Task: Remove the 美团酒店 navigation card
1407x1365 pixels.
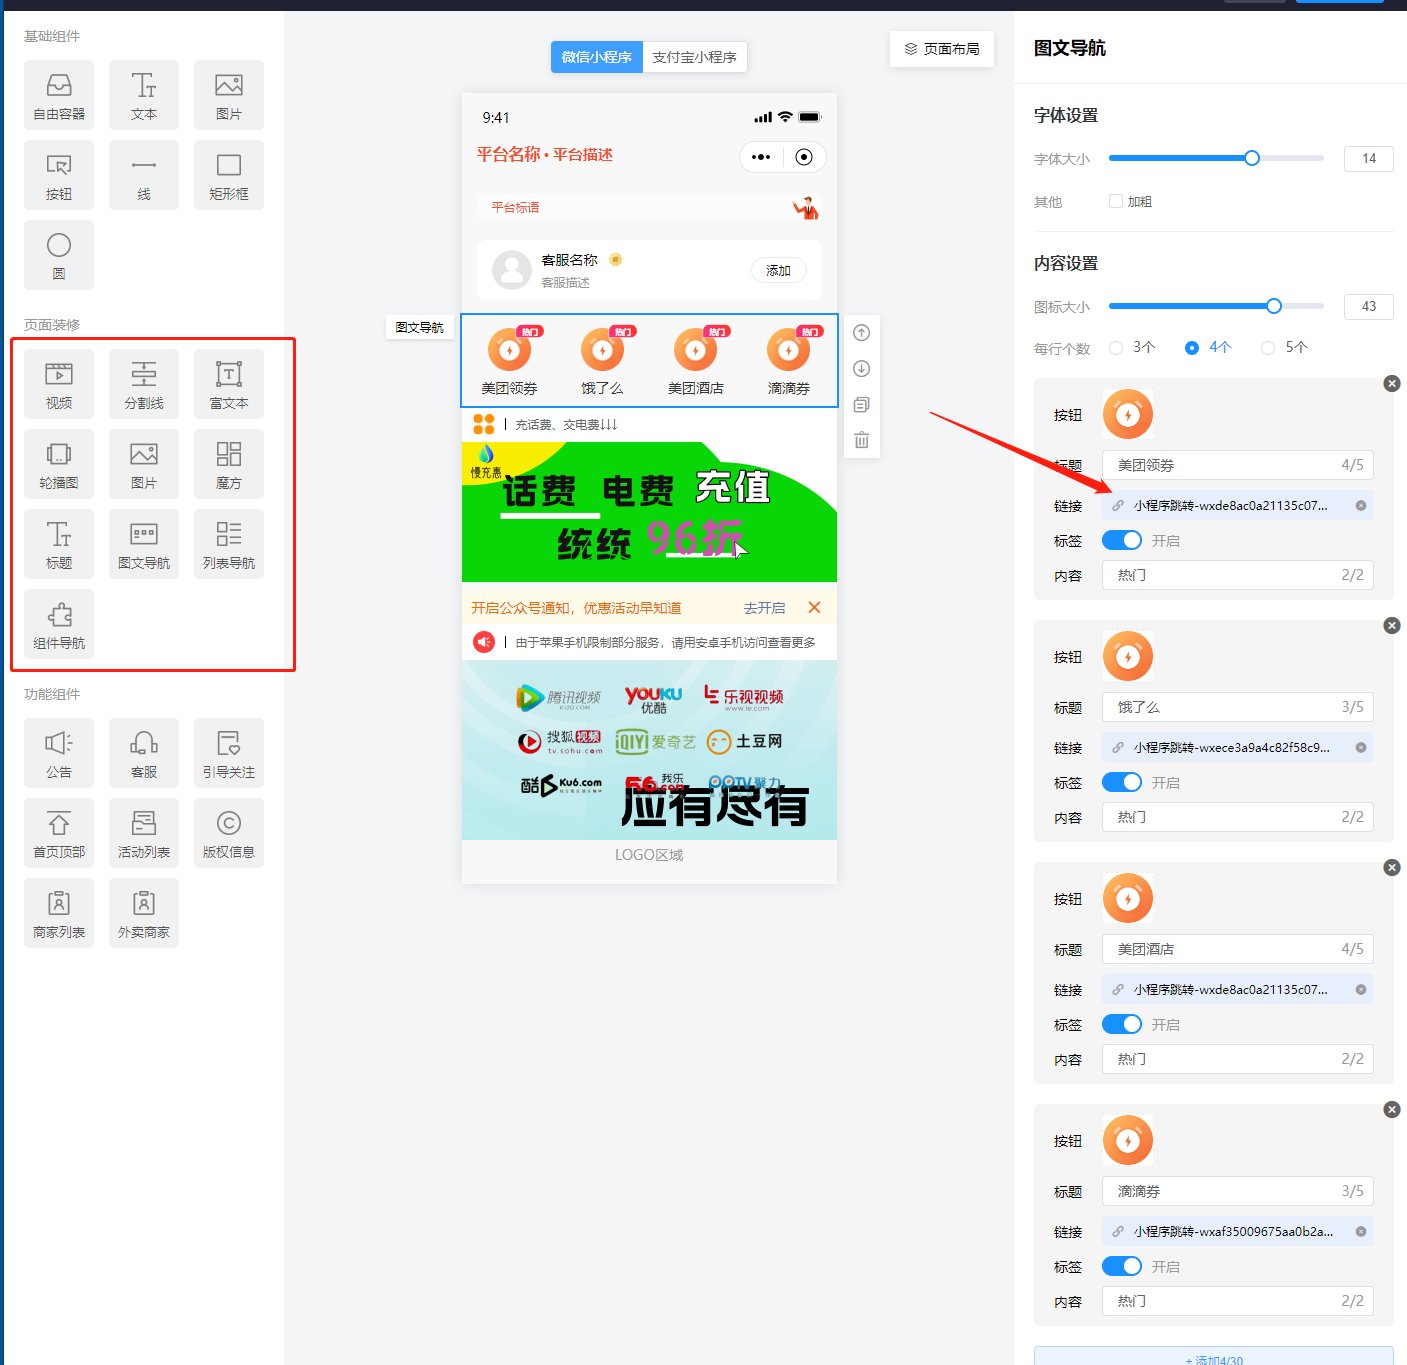Action: click(1392, 868)
